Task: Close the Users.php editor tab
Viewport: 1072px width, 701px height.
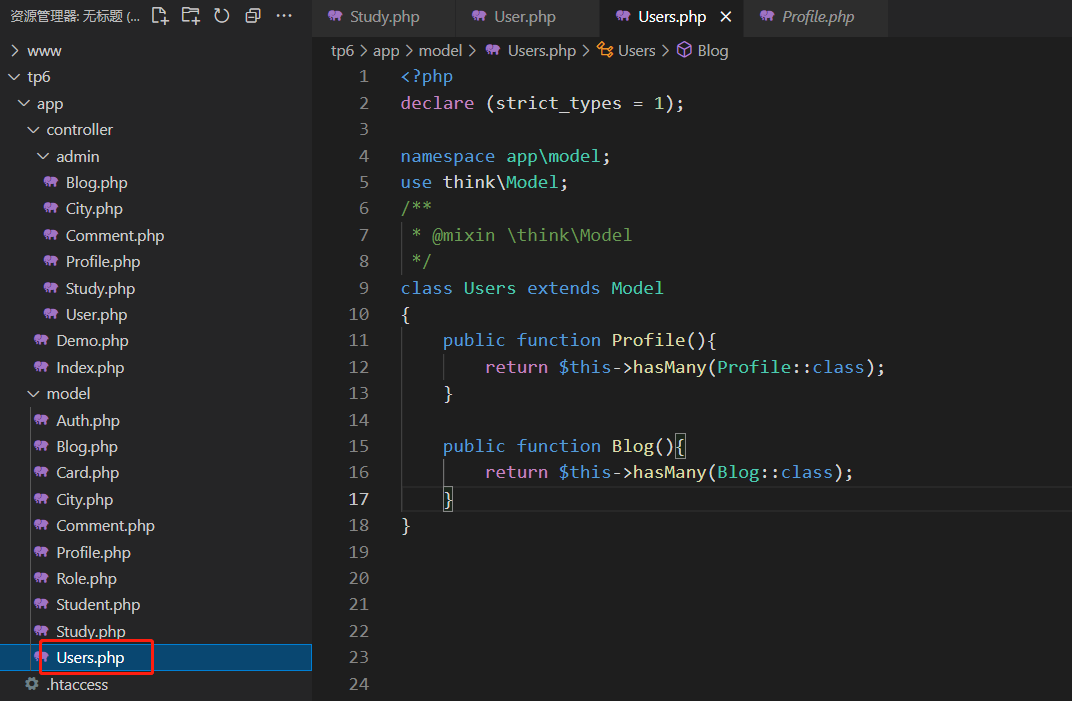Action: (x=726, y=16)
